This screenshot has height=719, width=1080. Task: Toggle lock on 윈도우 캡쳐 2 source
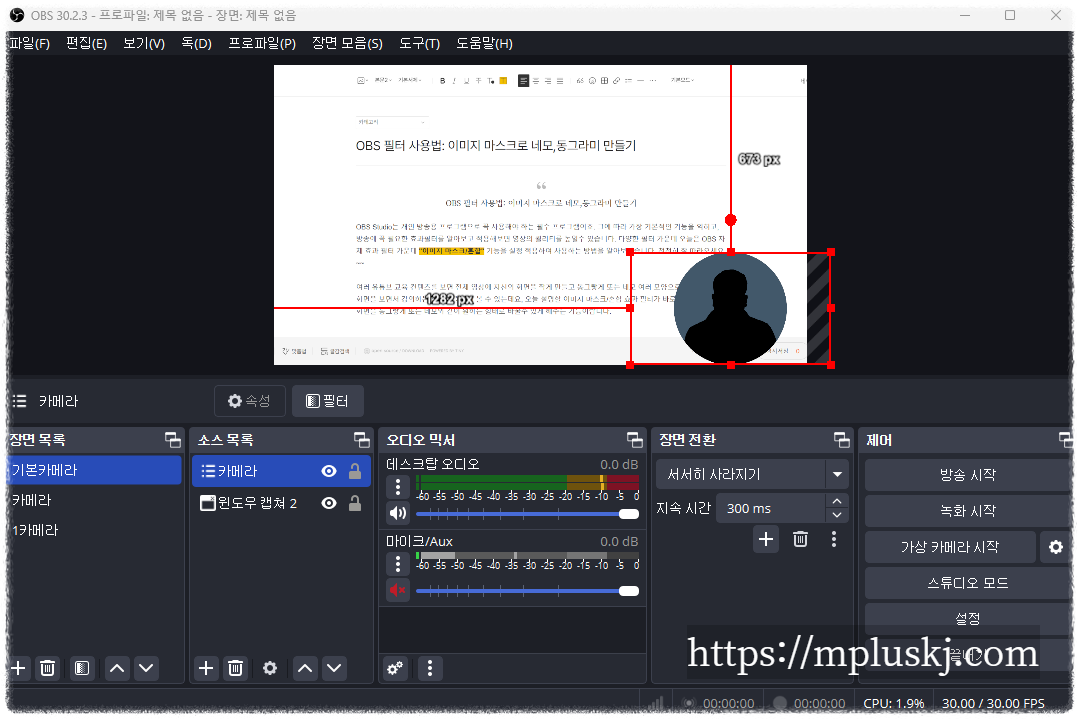pyautogui.click(x=355, y=503)
